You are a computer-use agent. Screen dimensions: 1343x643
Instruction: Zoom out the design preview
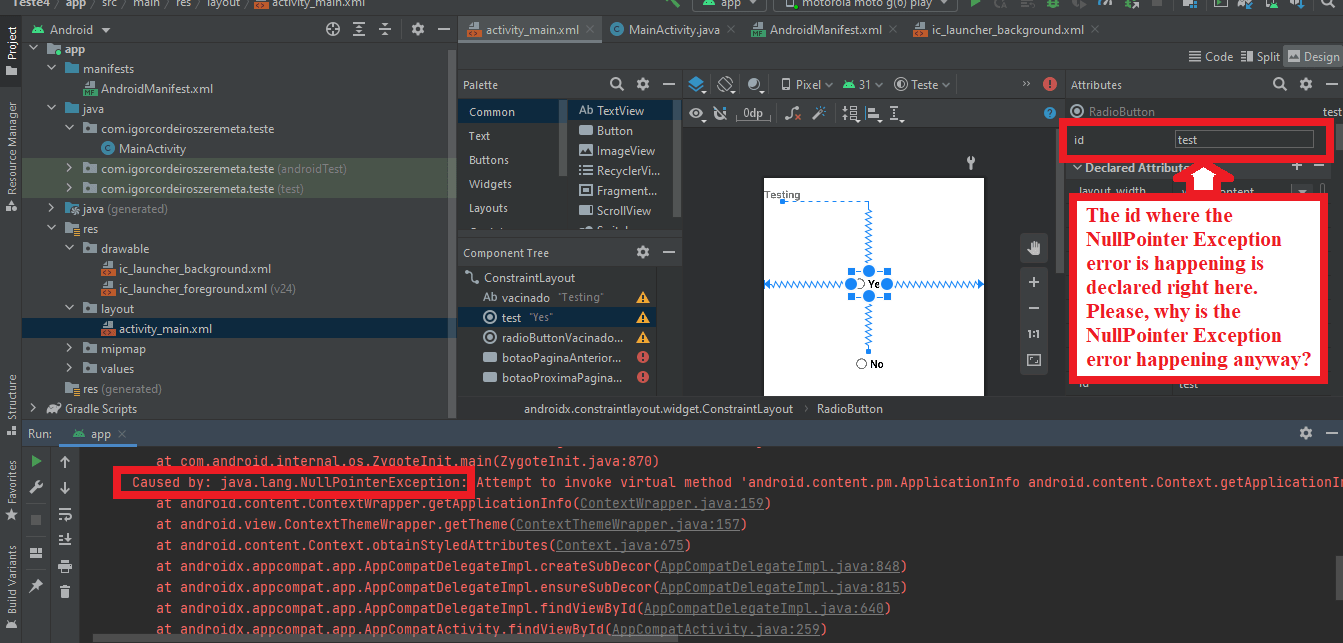1034,308
